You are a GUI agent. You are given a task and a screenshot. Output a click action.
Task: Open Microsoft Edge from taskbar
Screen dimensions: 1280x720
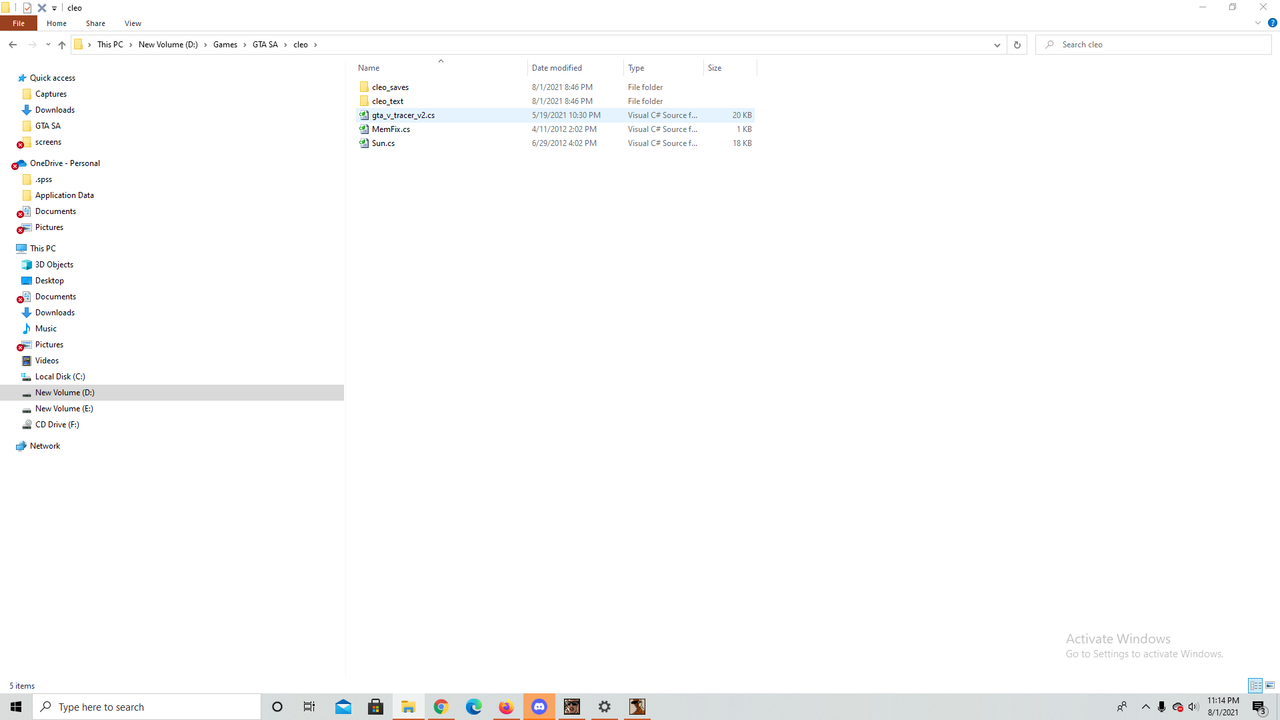point(474,707)
